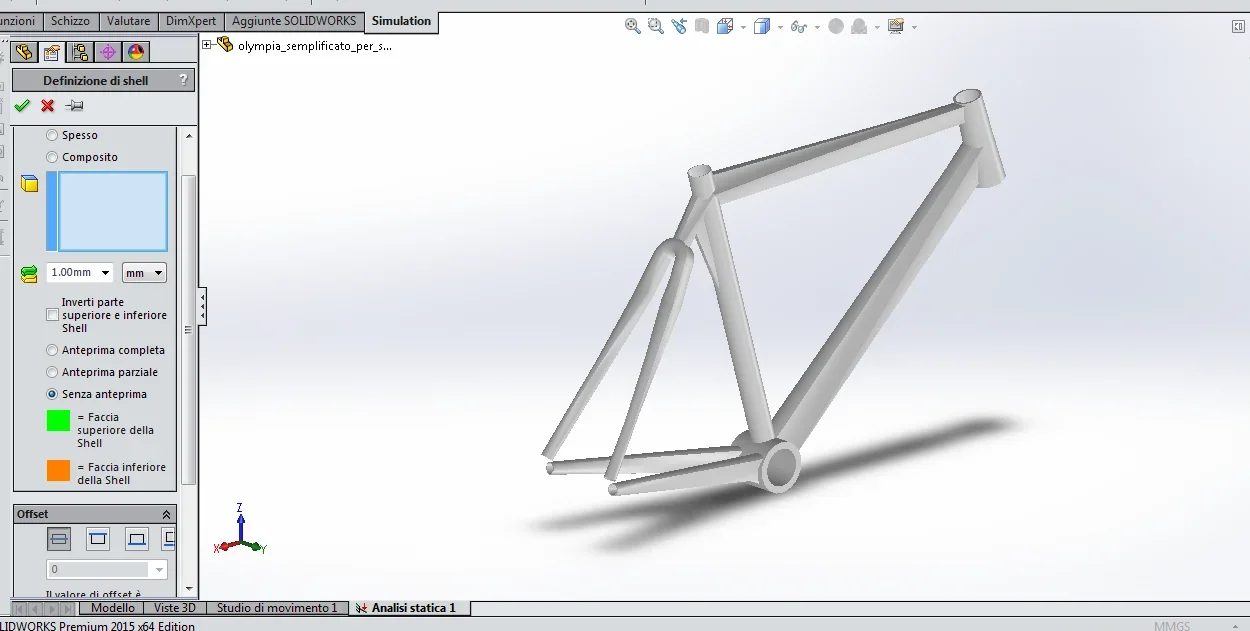Pin the shell definition panel open
1250x631 pixels.
click(75, 106)
